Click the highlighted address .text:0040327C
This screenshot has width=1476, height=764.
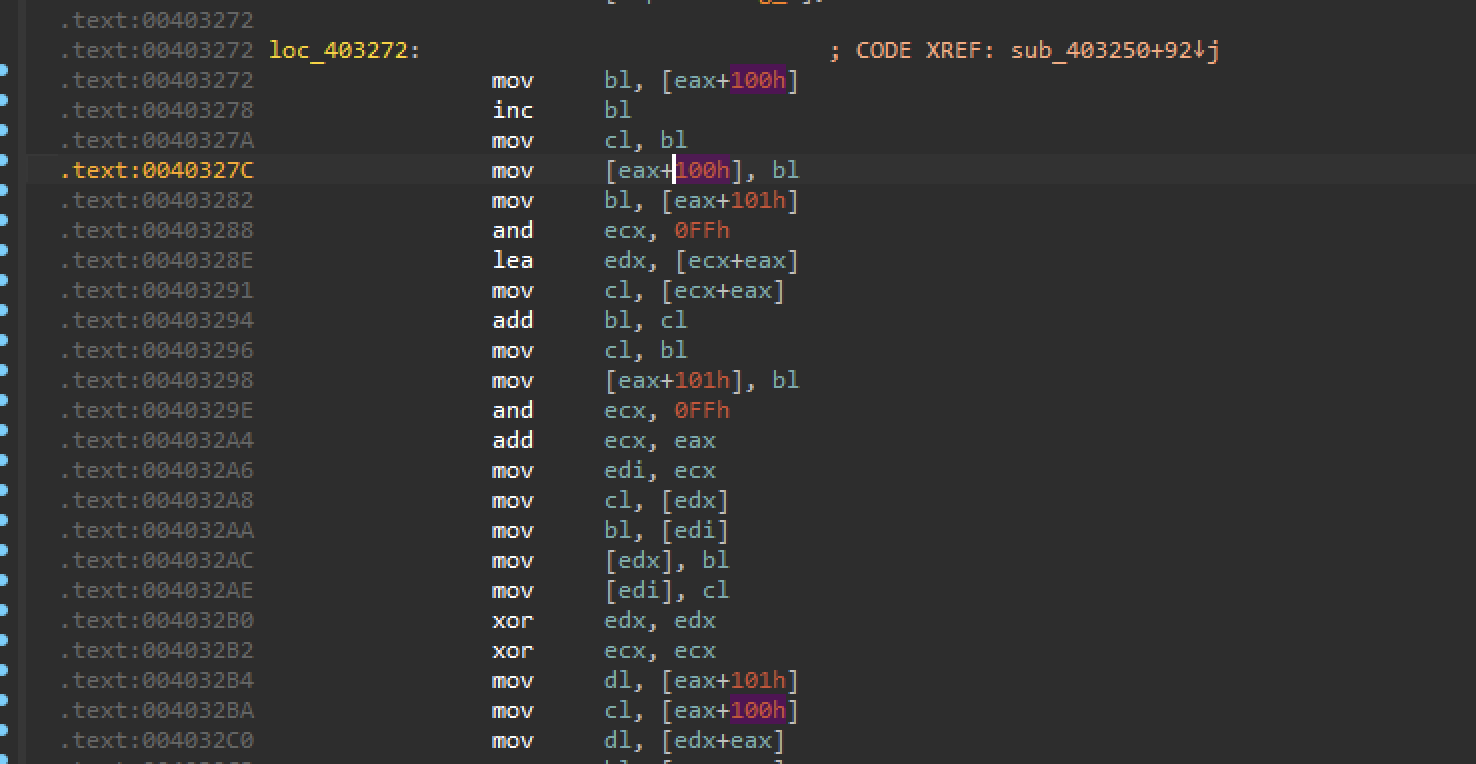pyautogui.click(x=157, y=170)
